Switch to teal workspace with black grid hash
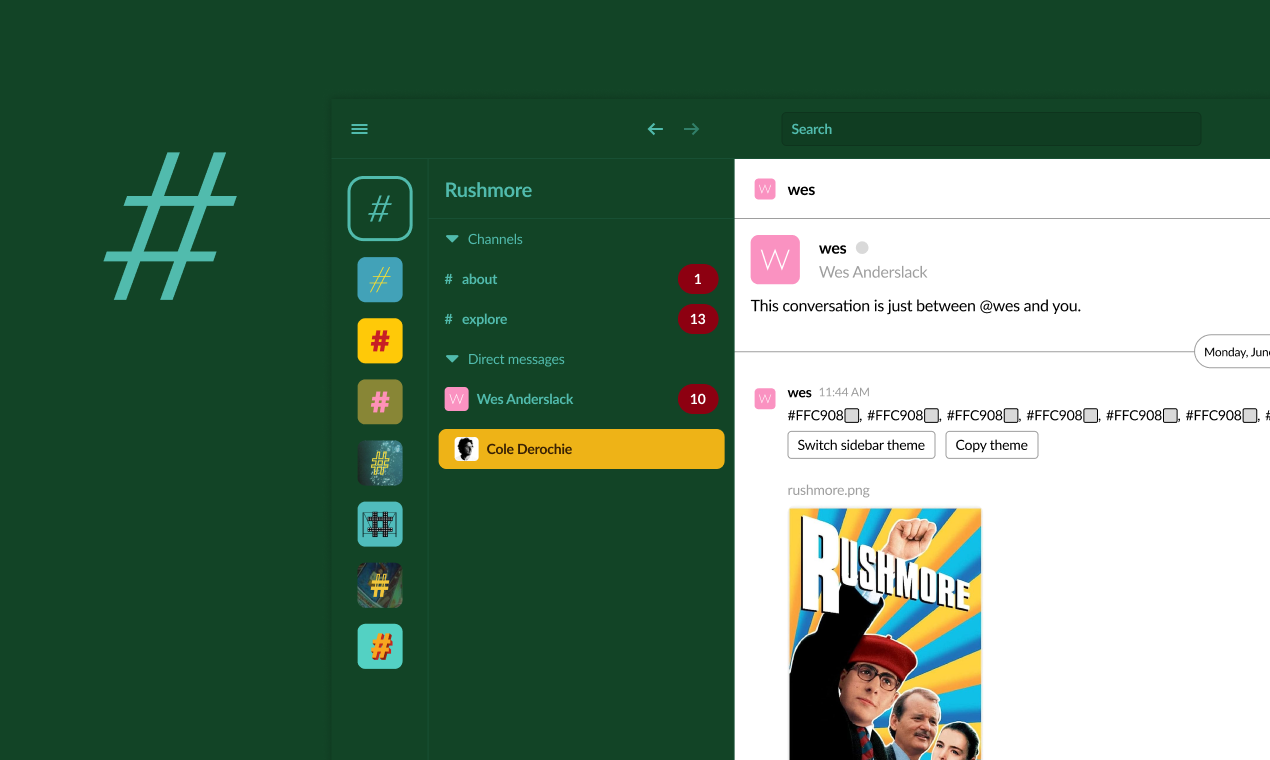 click(x=380, y=524)
